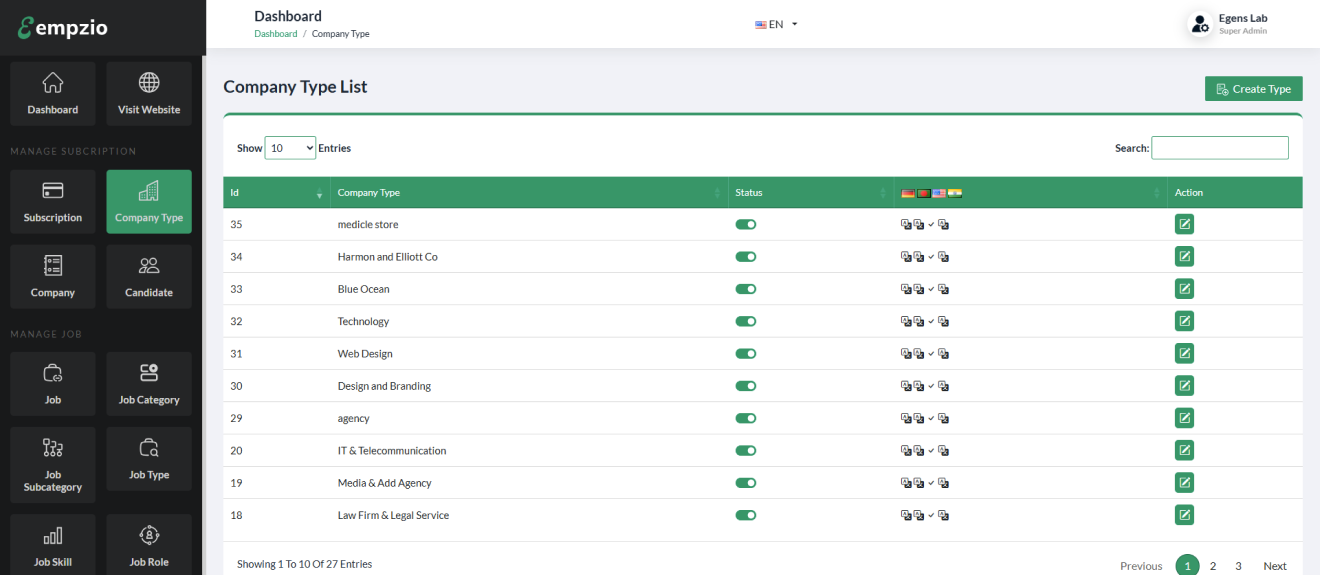Click German translate icon for agency row

coord(906,419)
